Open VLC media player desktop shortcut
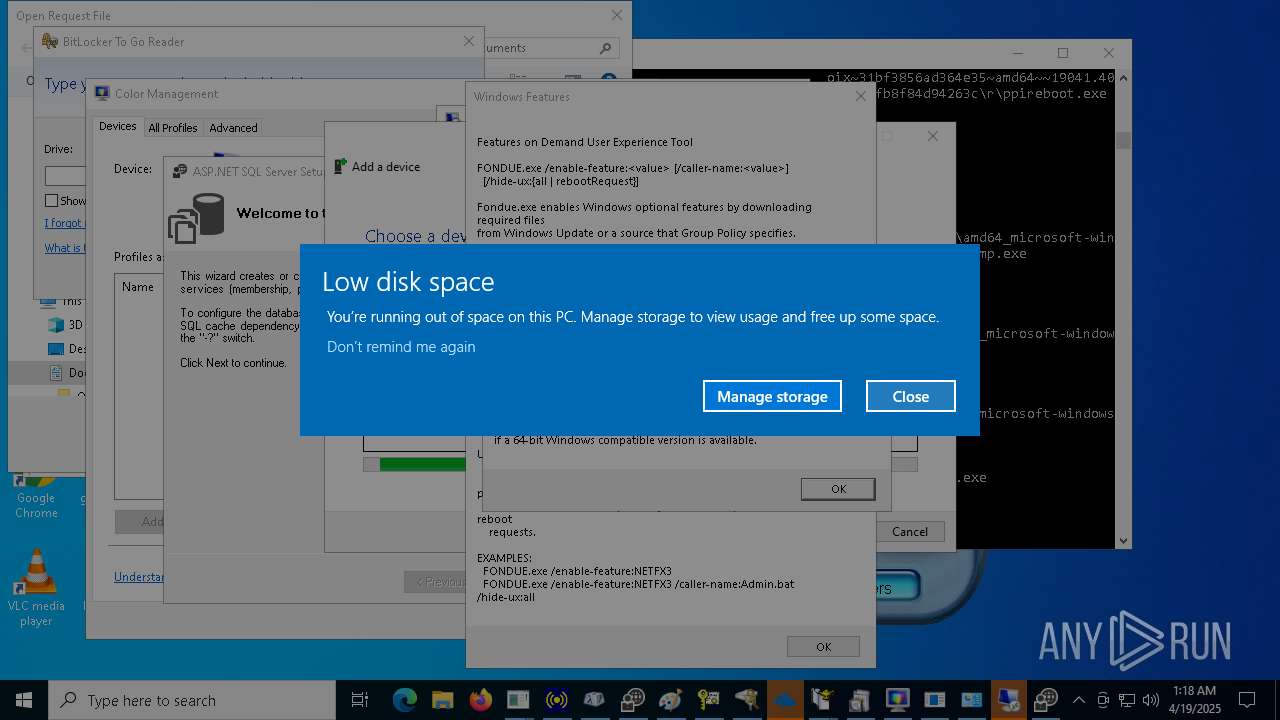This screenshot has height=720, width=1280. pos(36,588)
